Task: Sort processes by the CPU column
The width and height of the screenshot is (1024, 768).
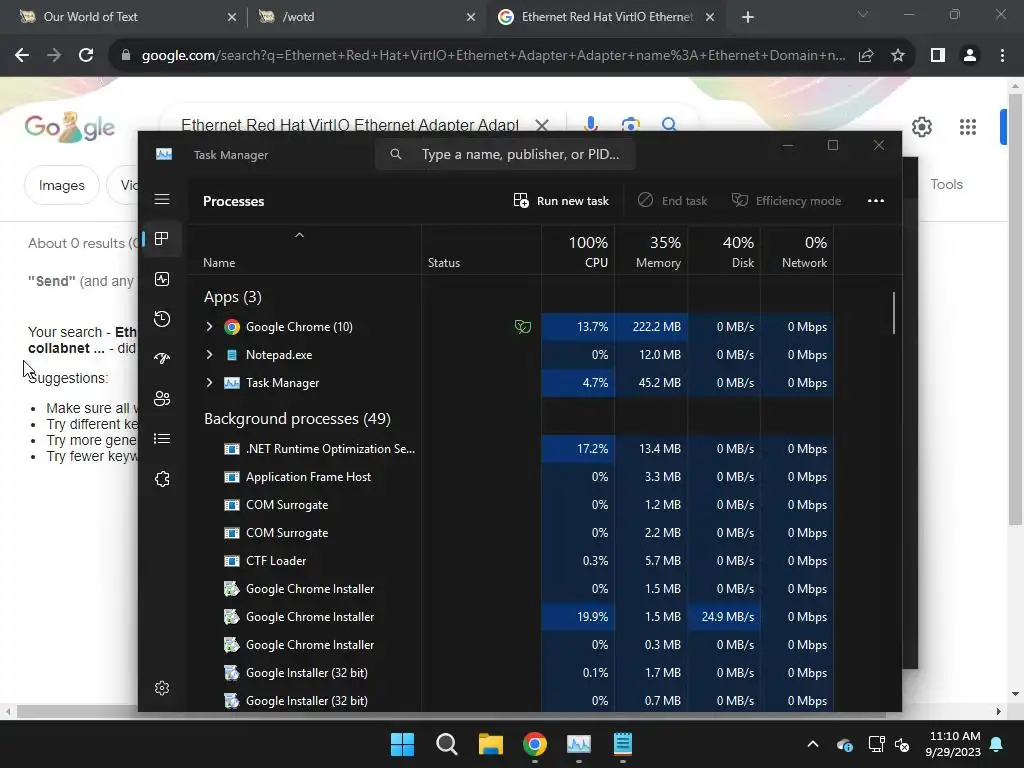Action: [578, 251]
